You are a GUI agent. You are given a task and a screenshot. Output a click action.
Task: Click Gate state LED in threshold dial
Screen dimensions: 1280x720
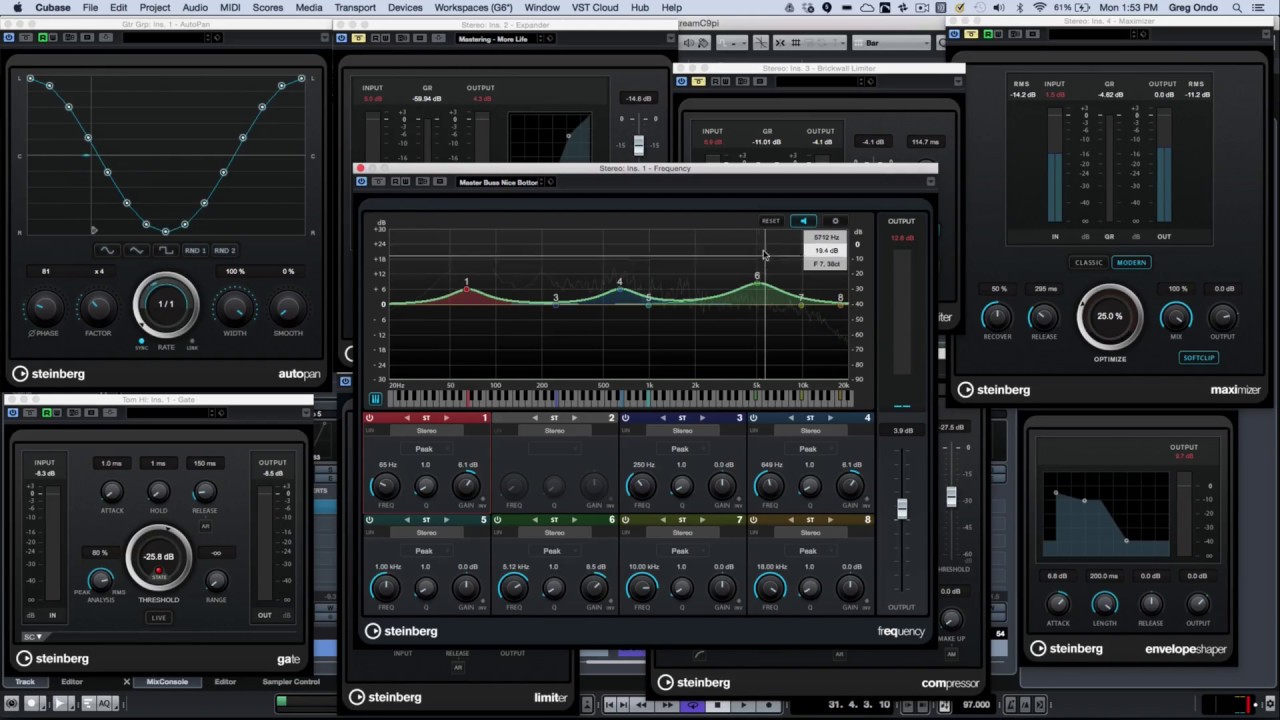tap(158, 571)
